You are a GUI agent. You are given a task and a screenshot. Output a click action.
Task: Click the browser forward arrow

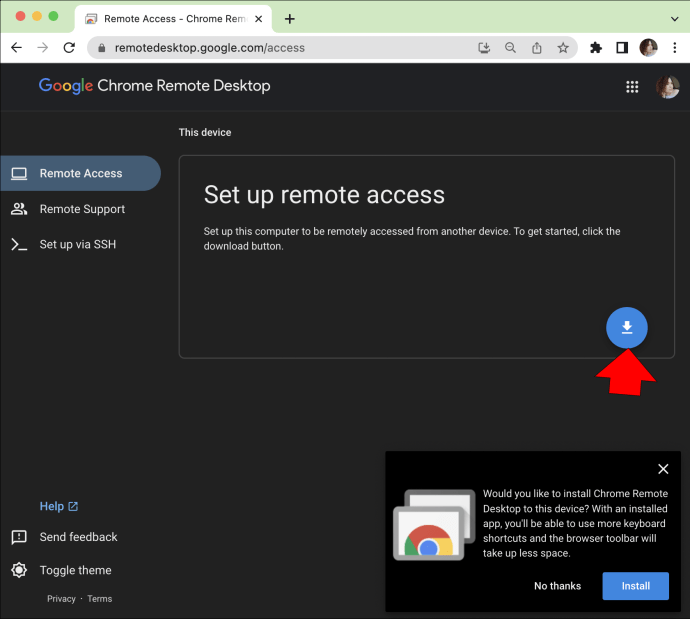(x=43, y=48)
